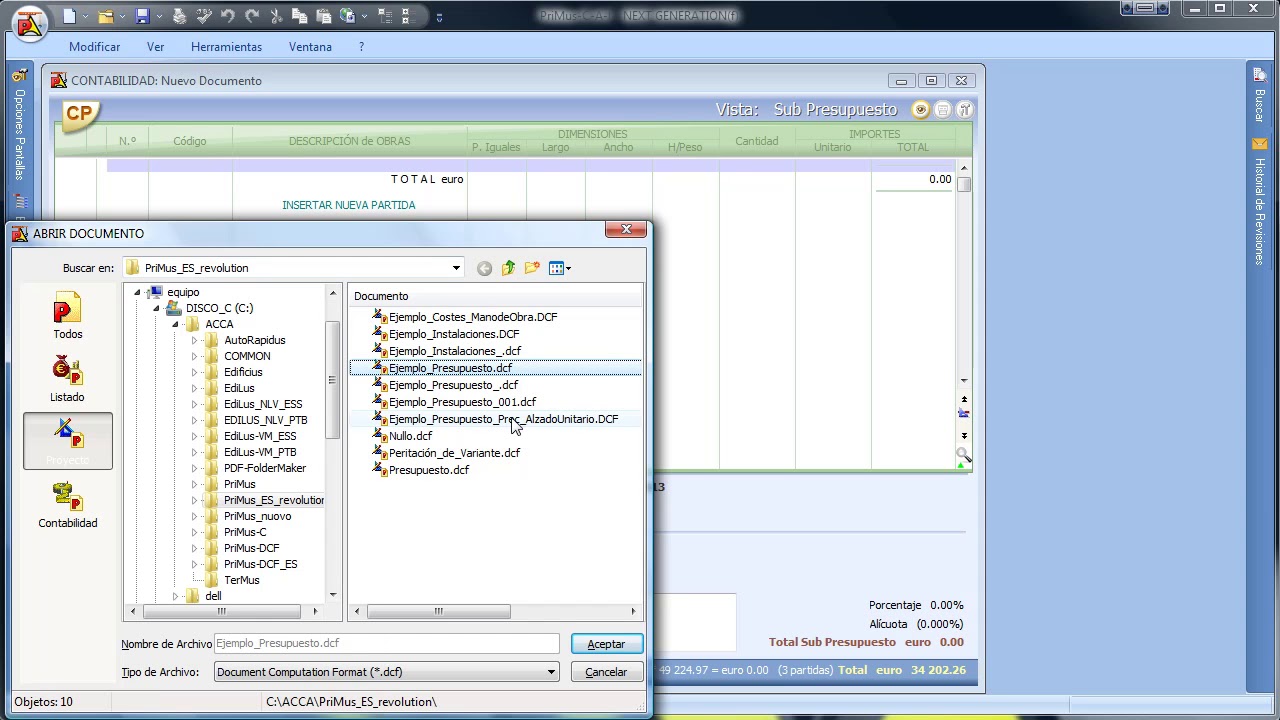This screenshot has height=720, width=1280.
Task: Click the print icon in the toolbar
Action: coord(179,16)
